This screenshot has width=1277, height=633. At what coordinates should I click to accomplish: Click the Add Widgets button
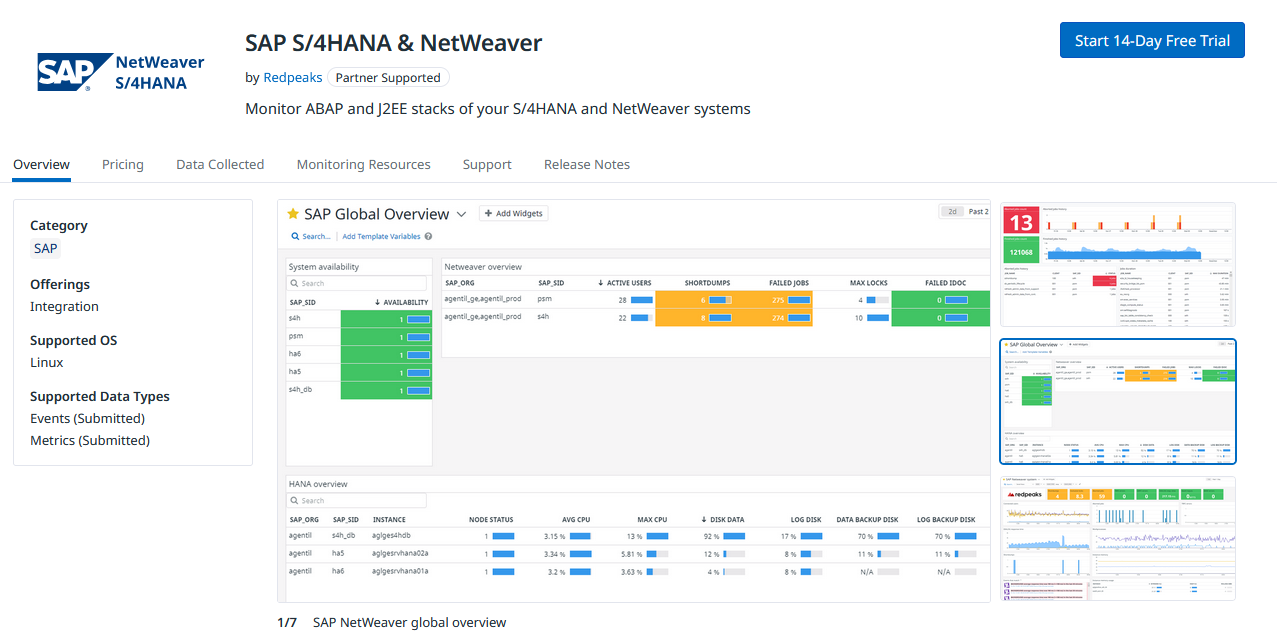click(513, 213)
